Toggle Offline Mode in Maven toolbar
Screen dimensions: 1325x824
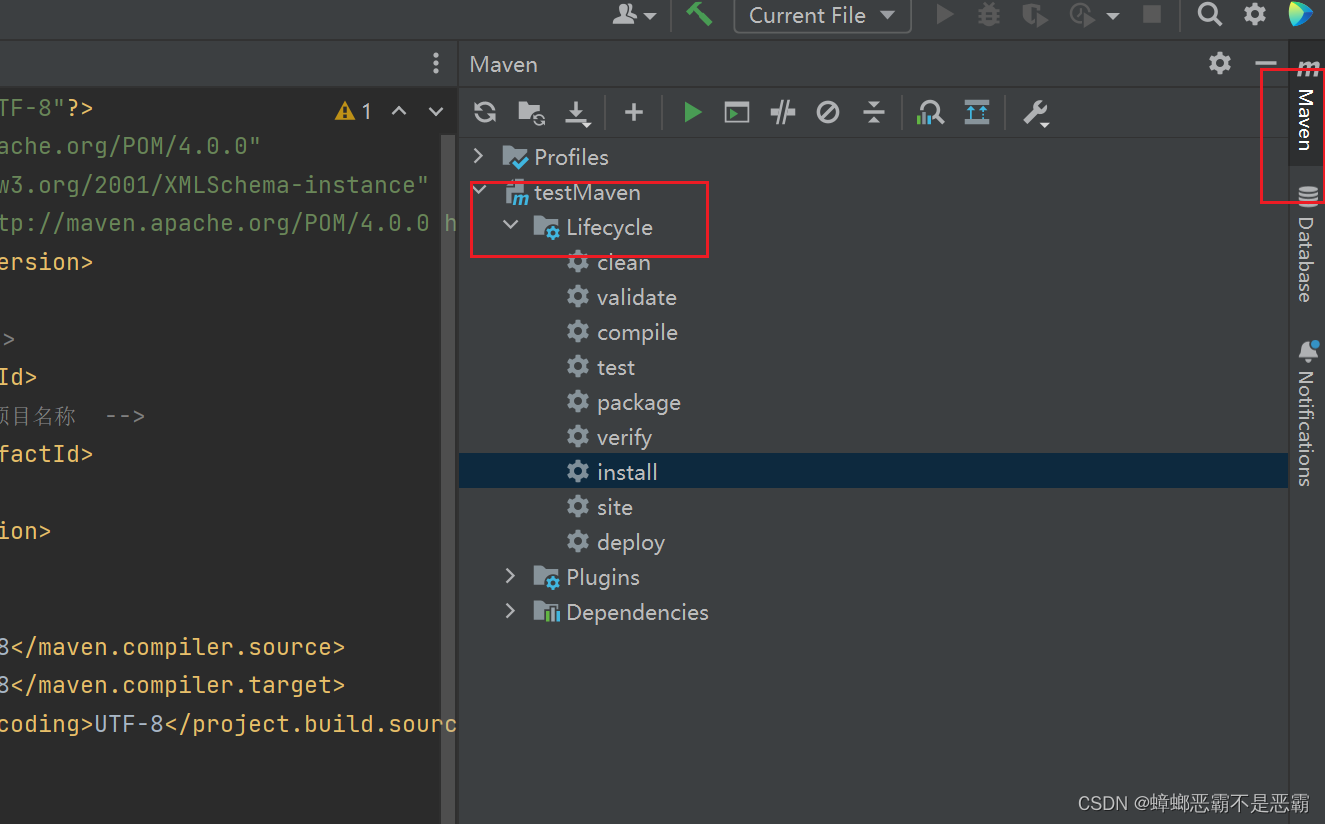click(x=782, y=112)
